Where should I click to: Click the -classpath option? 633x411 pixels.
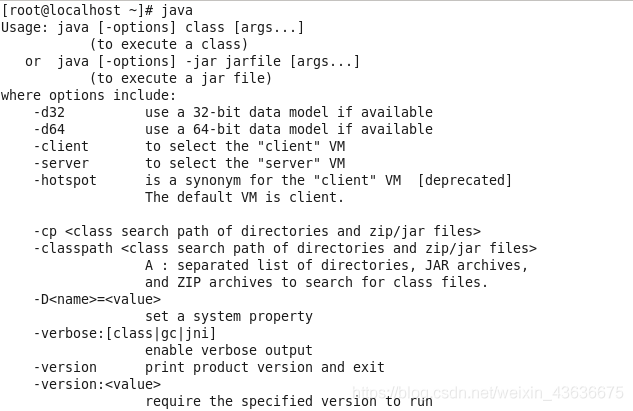pos(72,248)
